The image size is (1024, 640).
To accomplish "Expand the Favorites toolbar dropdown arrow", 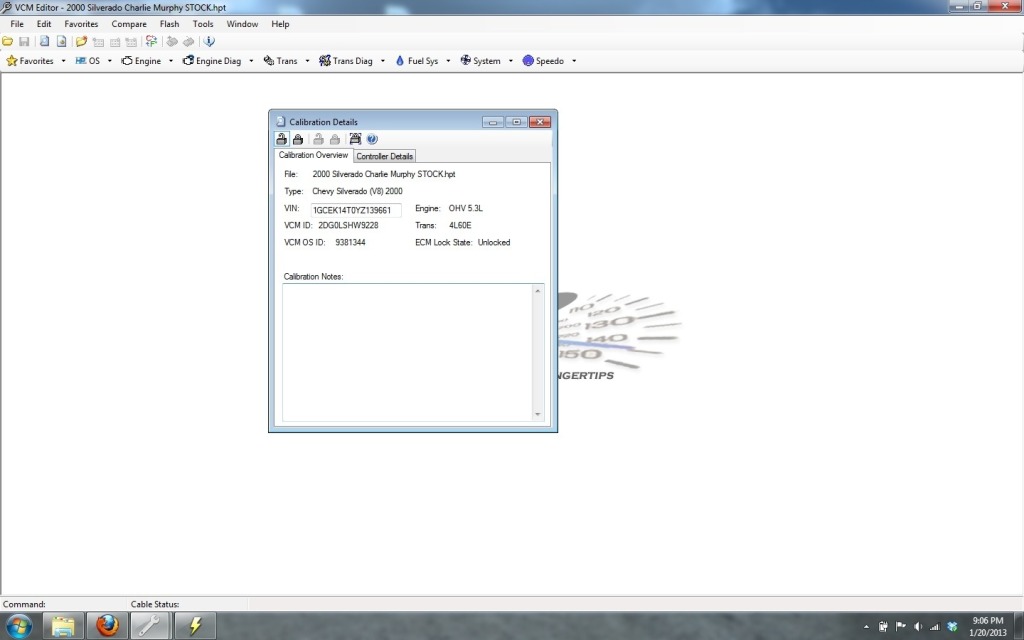I will click(x=63, y=61).
